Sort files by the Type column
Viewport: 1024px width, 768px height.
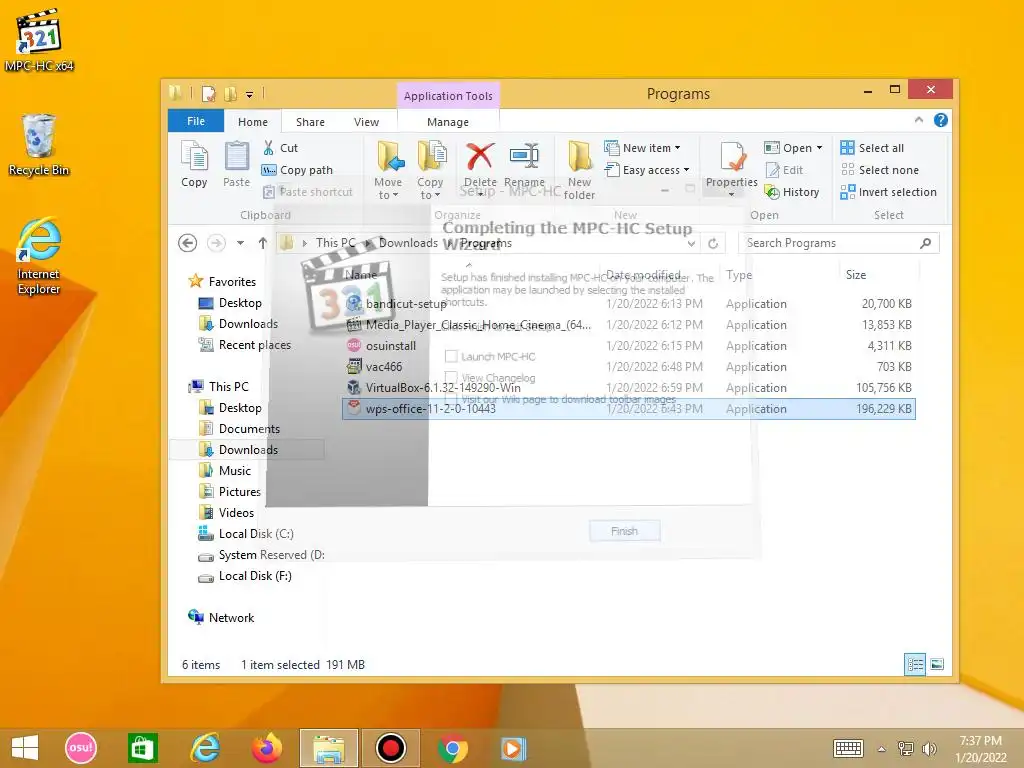[739, 275]
